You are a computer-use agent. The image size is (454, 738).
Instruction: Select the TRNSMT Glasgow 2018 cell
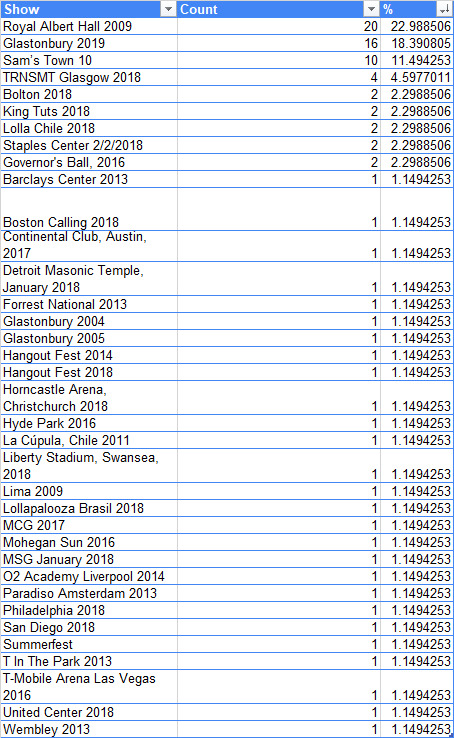point(89,77)
